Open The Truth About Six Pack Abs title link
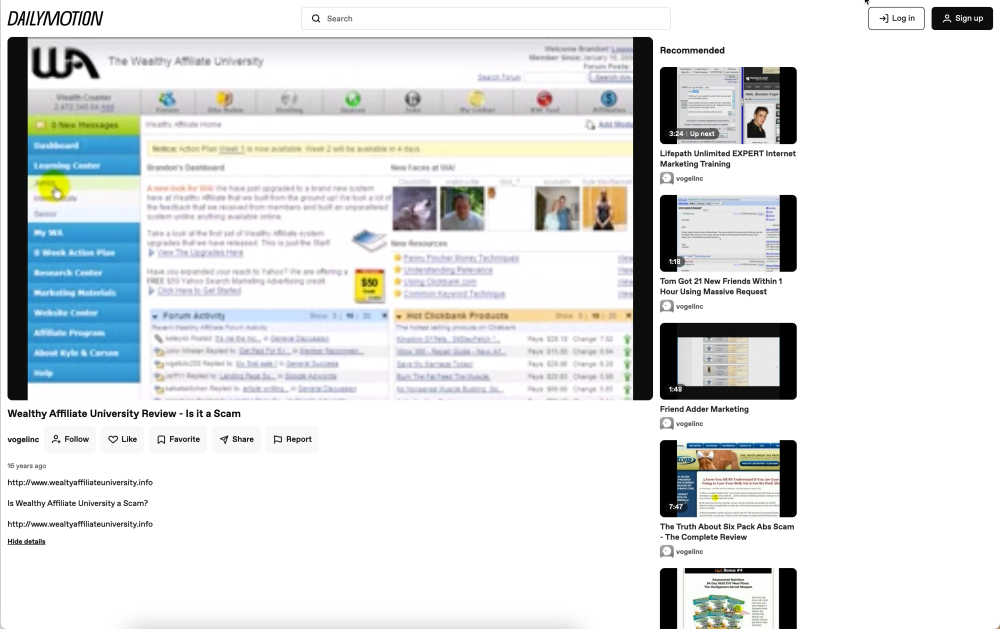 (x=726, y=532)
